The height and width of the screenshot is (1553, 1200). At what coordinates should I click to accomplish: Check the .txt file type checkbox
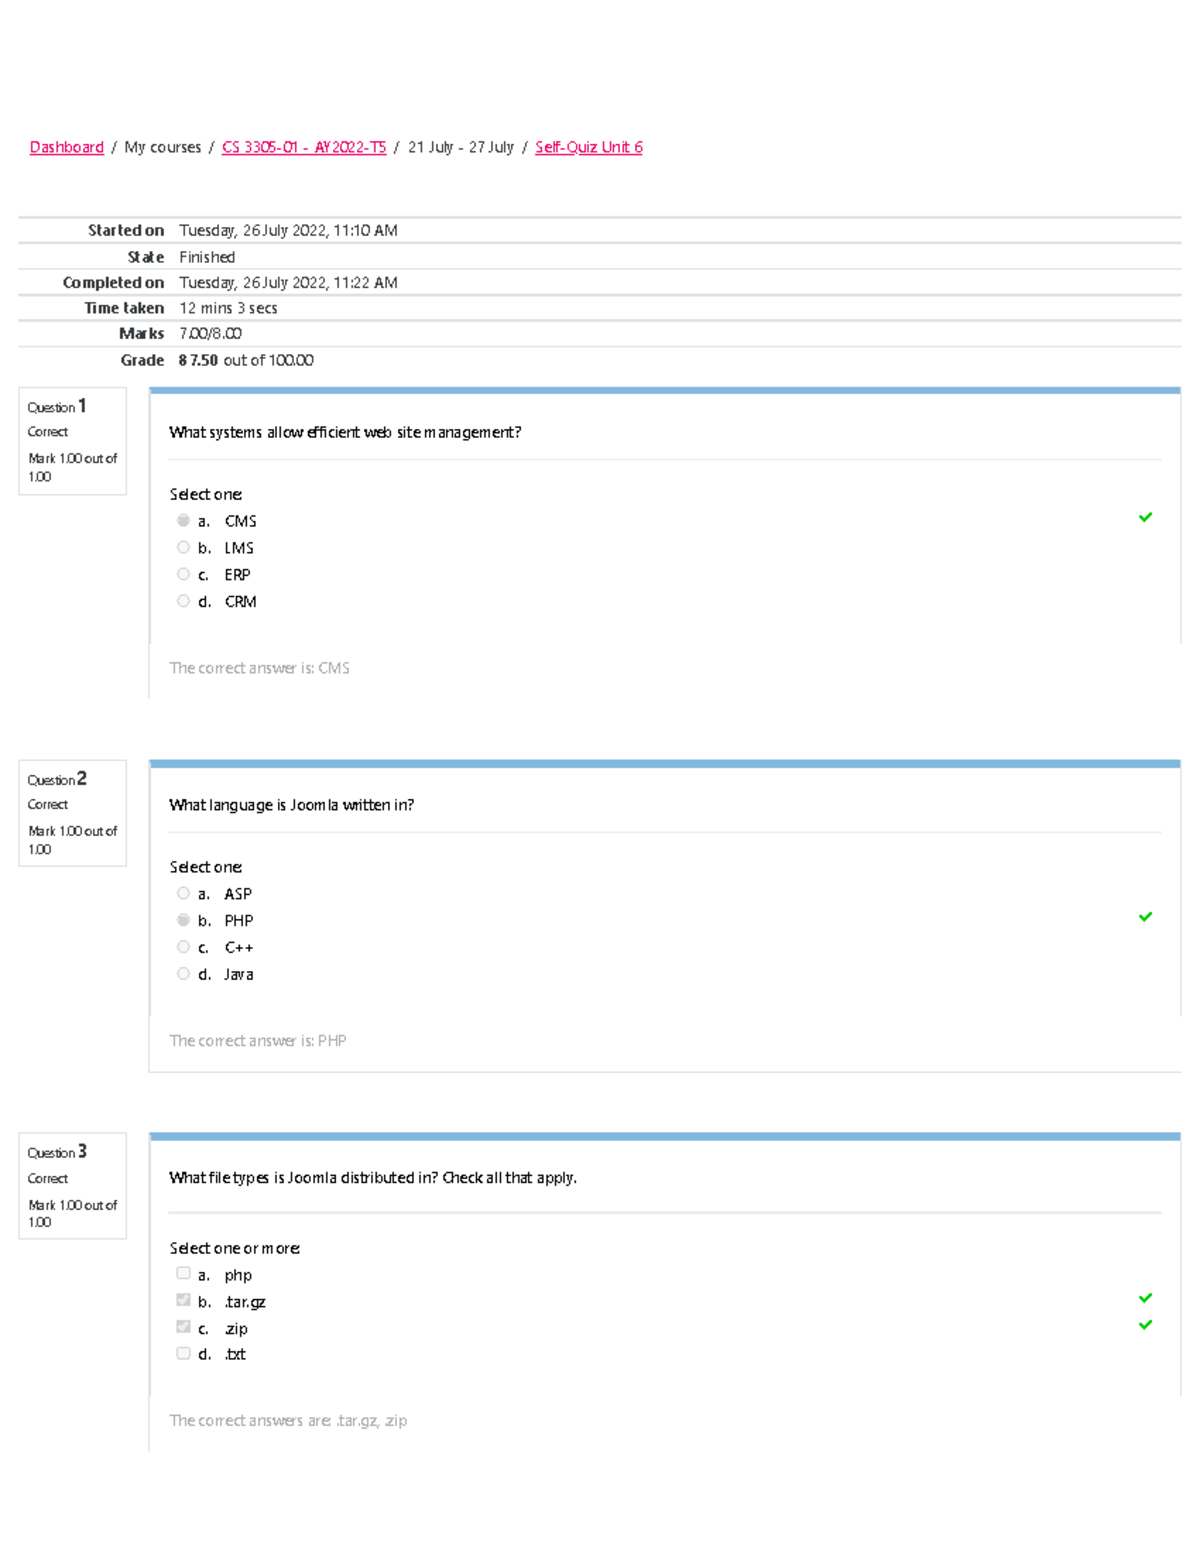point(183,1353)
